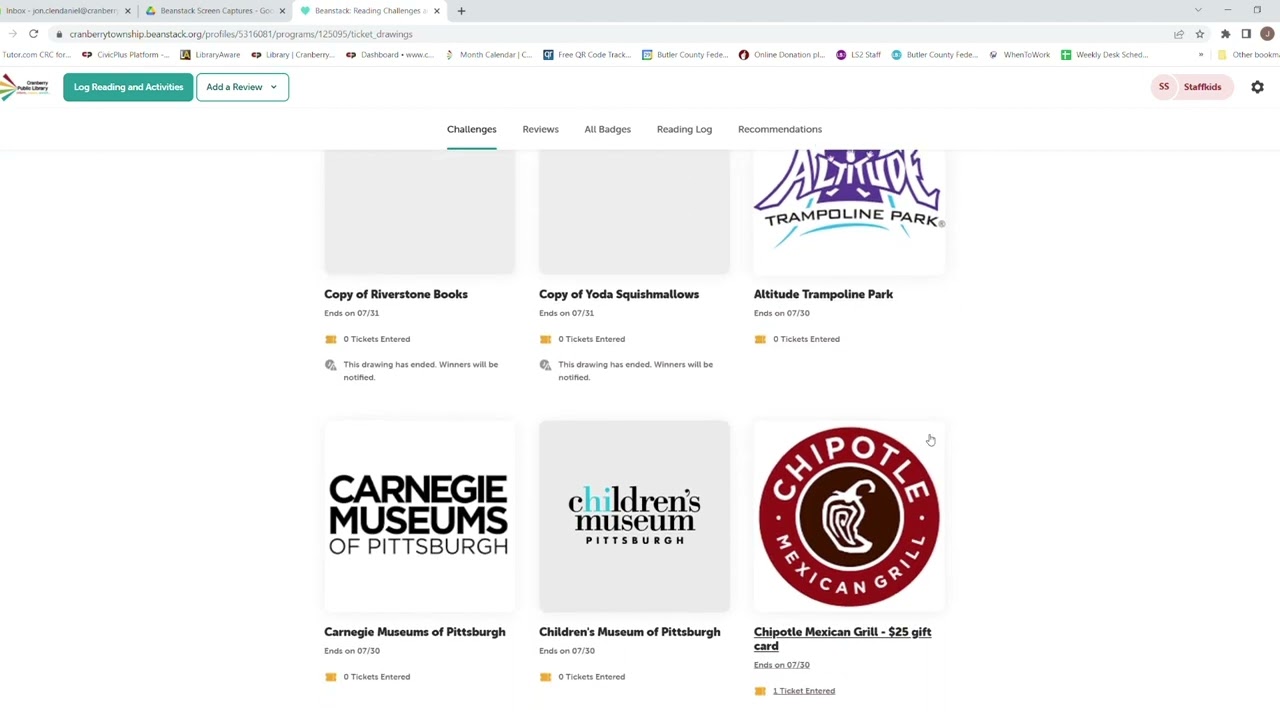The height and width of the screenshot is (720, 1280).
Task: Click the Altitude Trampoline Park logo image
Action: (x=849, y=211)
